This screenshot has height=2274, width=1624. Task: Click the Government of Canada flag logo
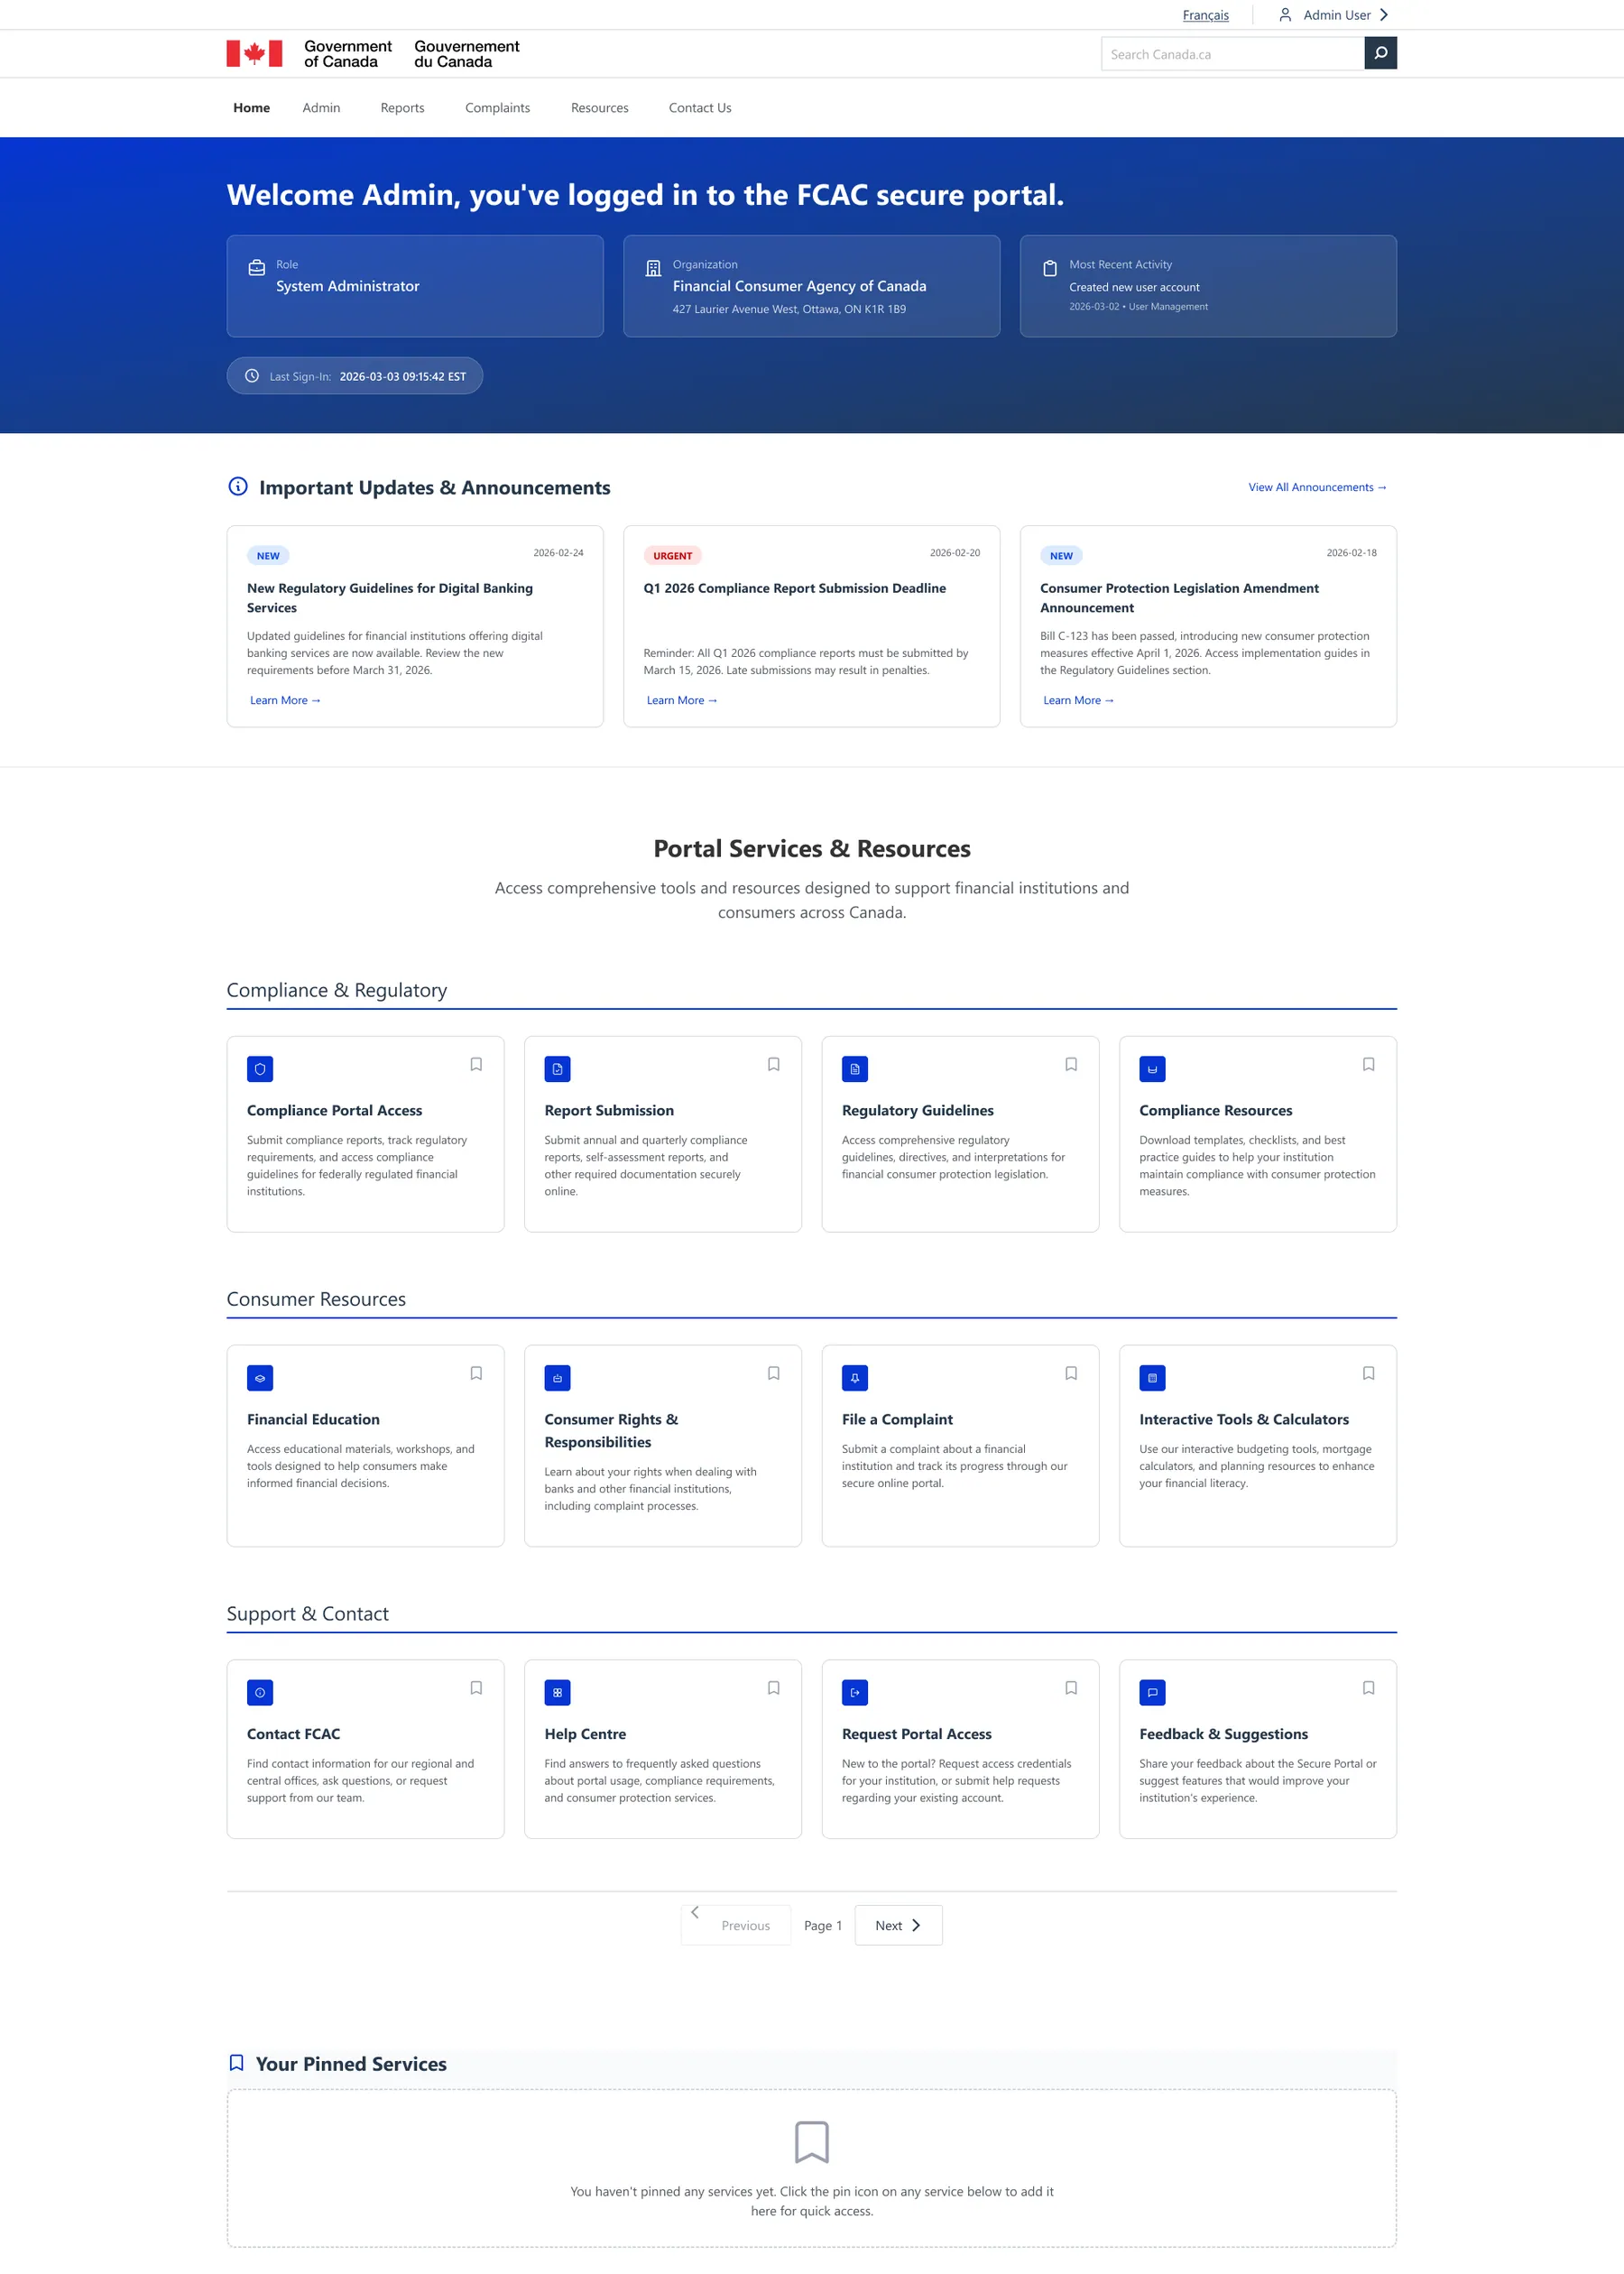point(254,53)
